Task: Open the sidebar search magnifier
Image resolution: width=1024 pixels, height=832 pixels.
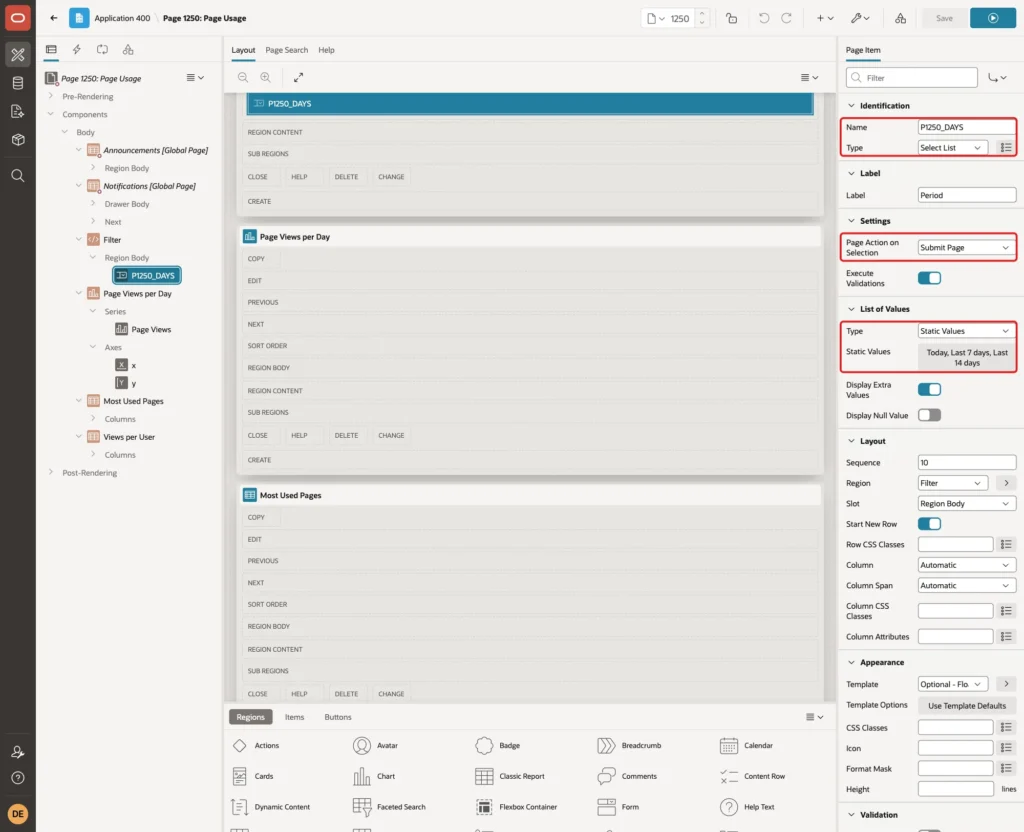Action: [x=18, y=176]
